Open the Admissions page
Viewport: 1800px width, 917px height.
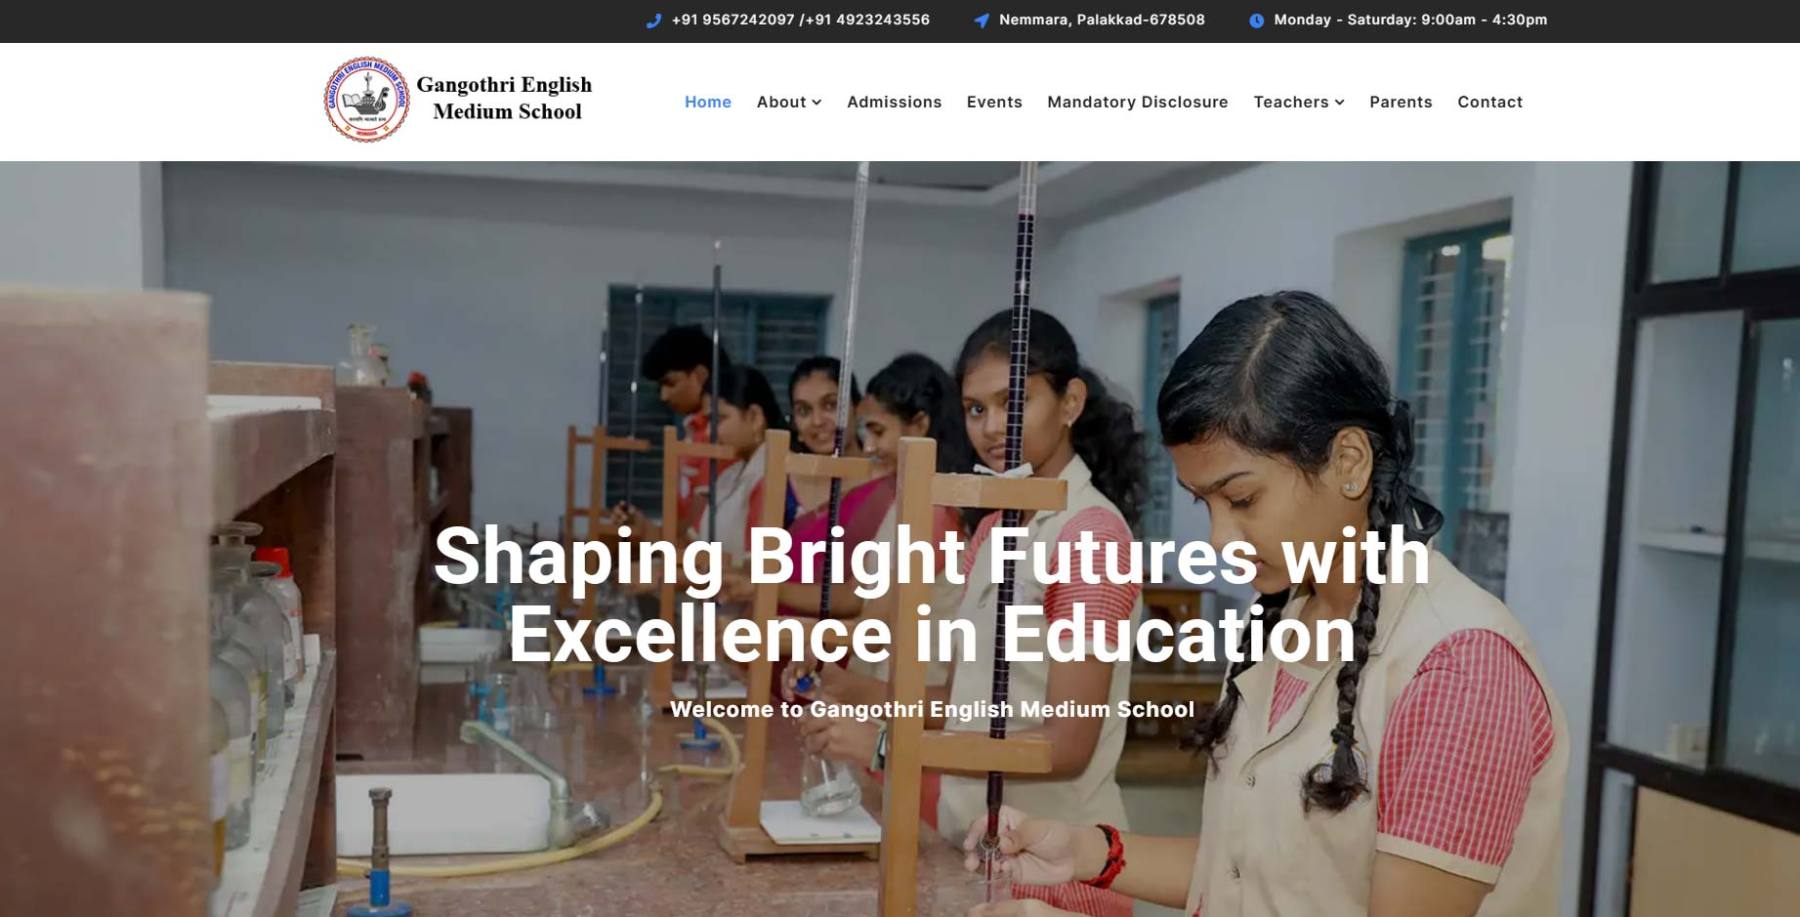894,102
